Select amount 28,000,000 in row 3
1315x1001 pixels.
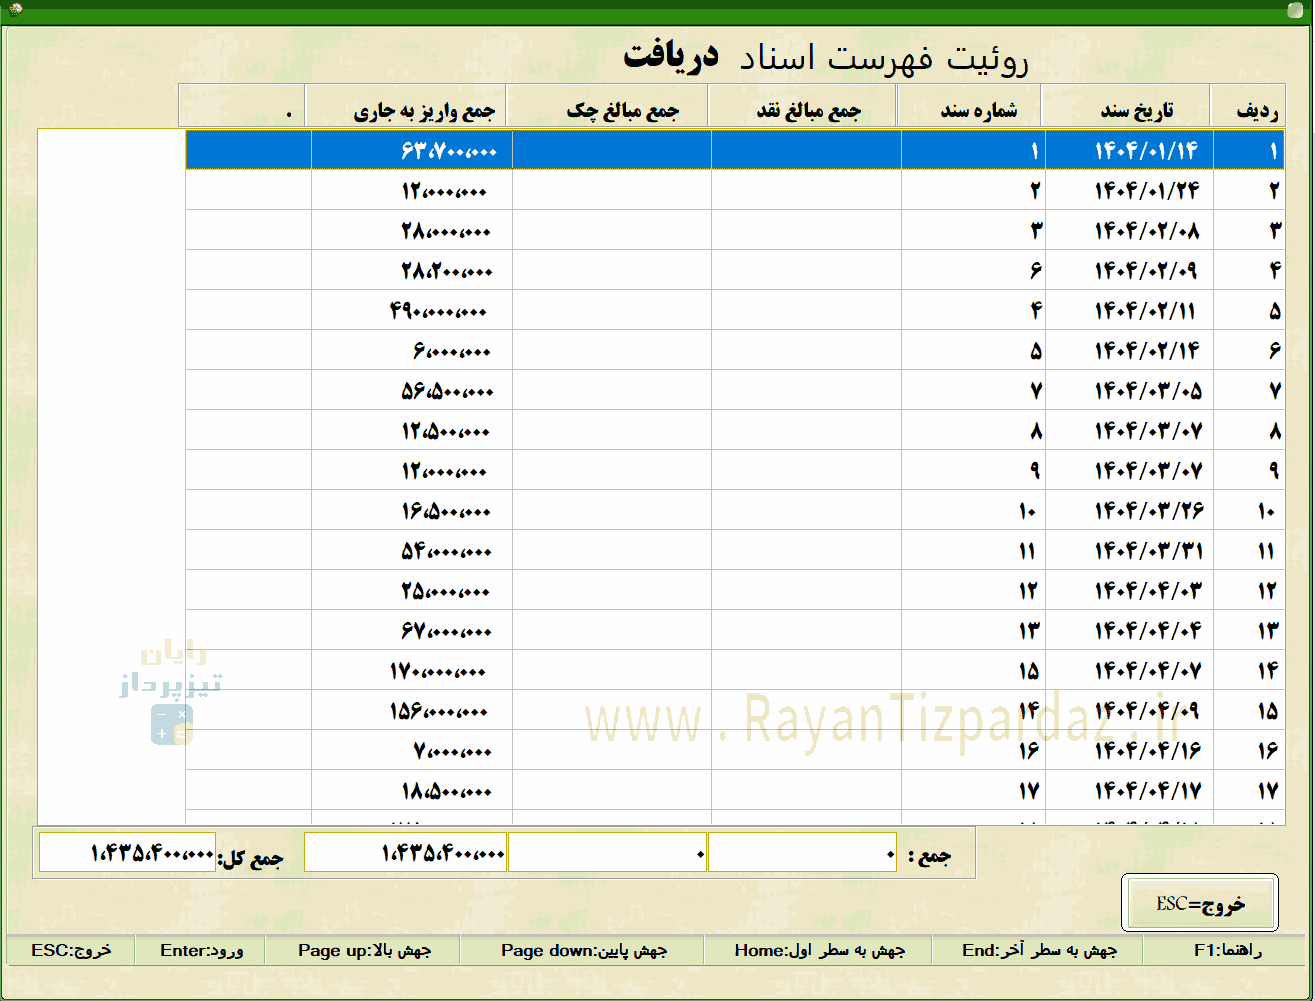[x=412, y=230]
